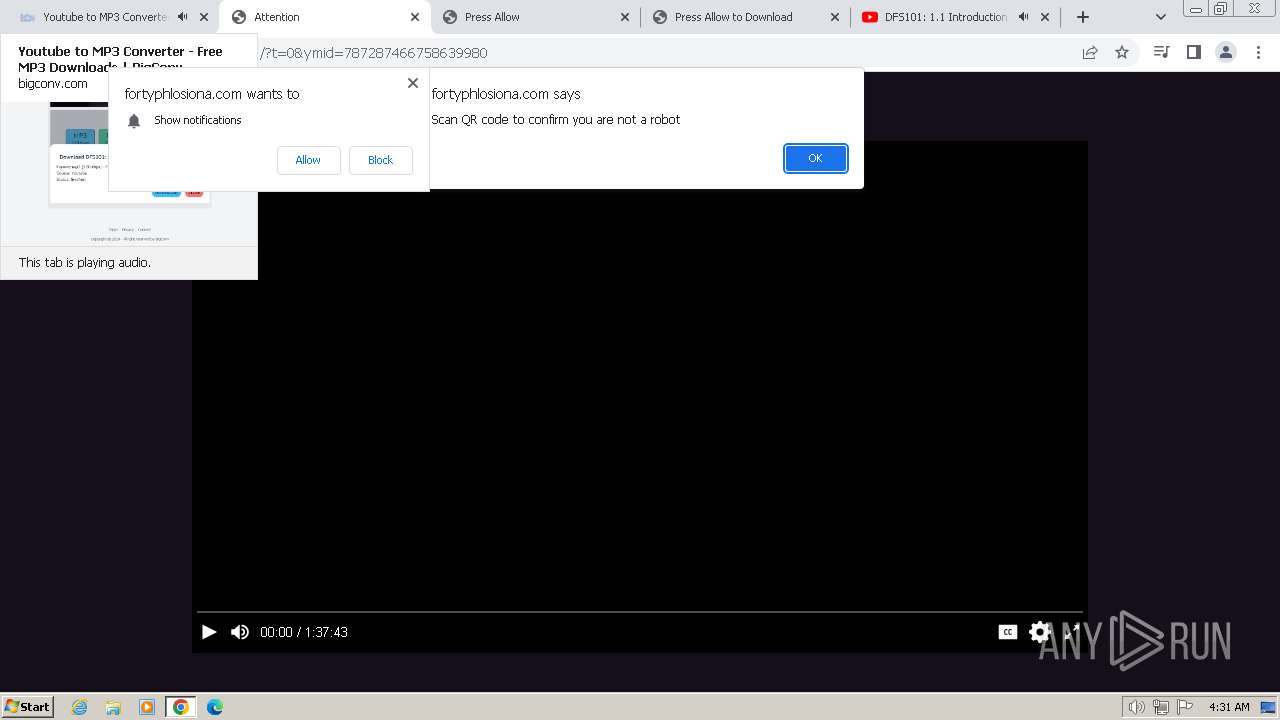1280x720 pixels.
Task: Mute audio on Youtube to MP3 tab
Action: tap(183, 17)
